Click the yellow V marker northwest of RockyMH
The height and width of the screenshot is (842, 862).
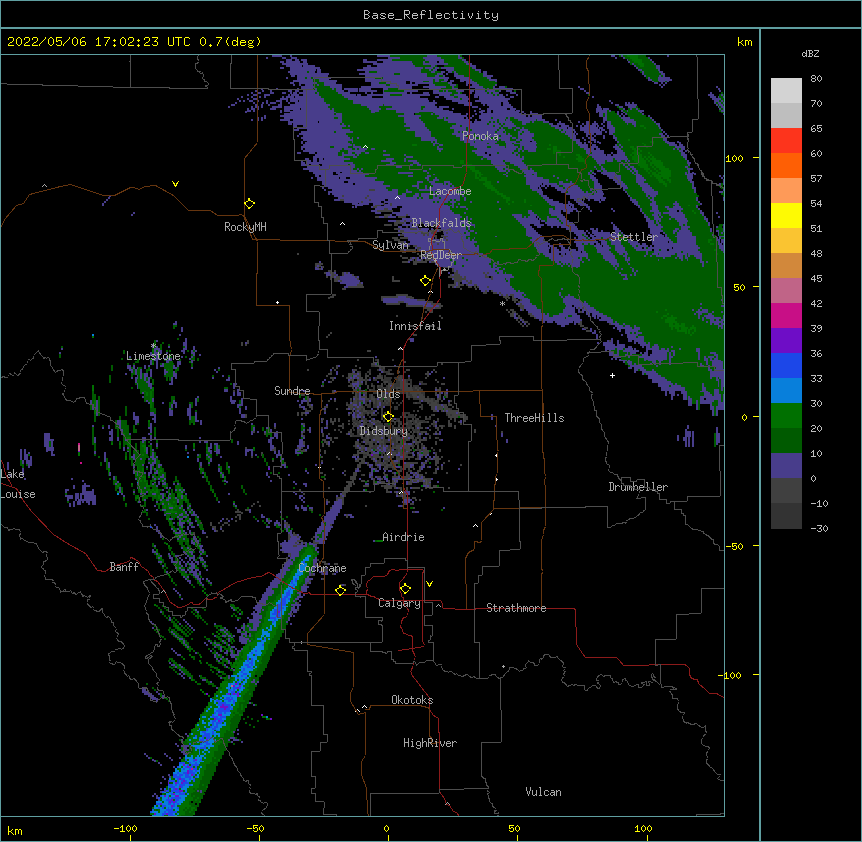coord(175,184)
